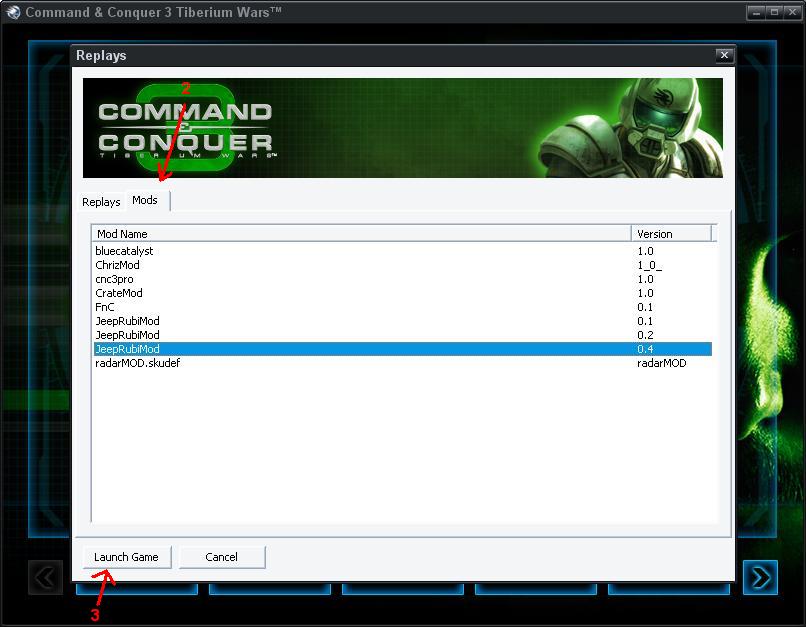Sort the list by Version column header
This screenshot has width=806, height=627.
click(x=671, y=234)
